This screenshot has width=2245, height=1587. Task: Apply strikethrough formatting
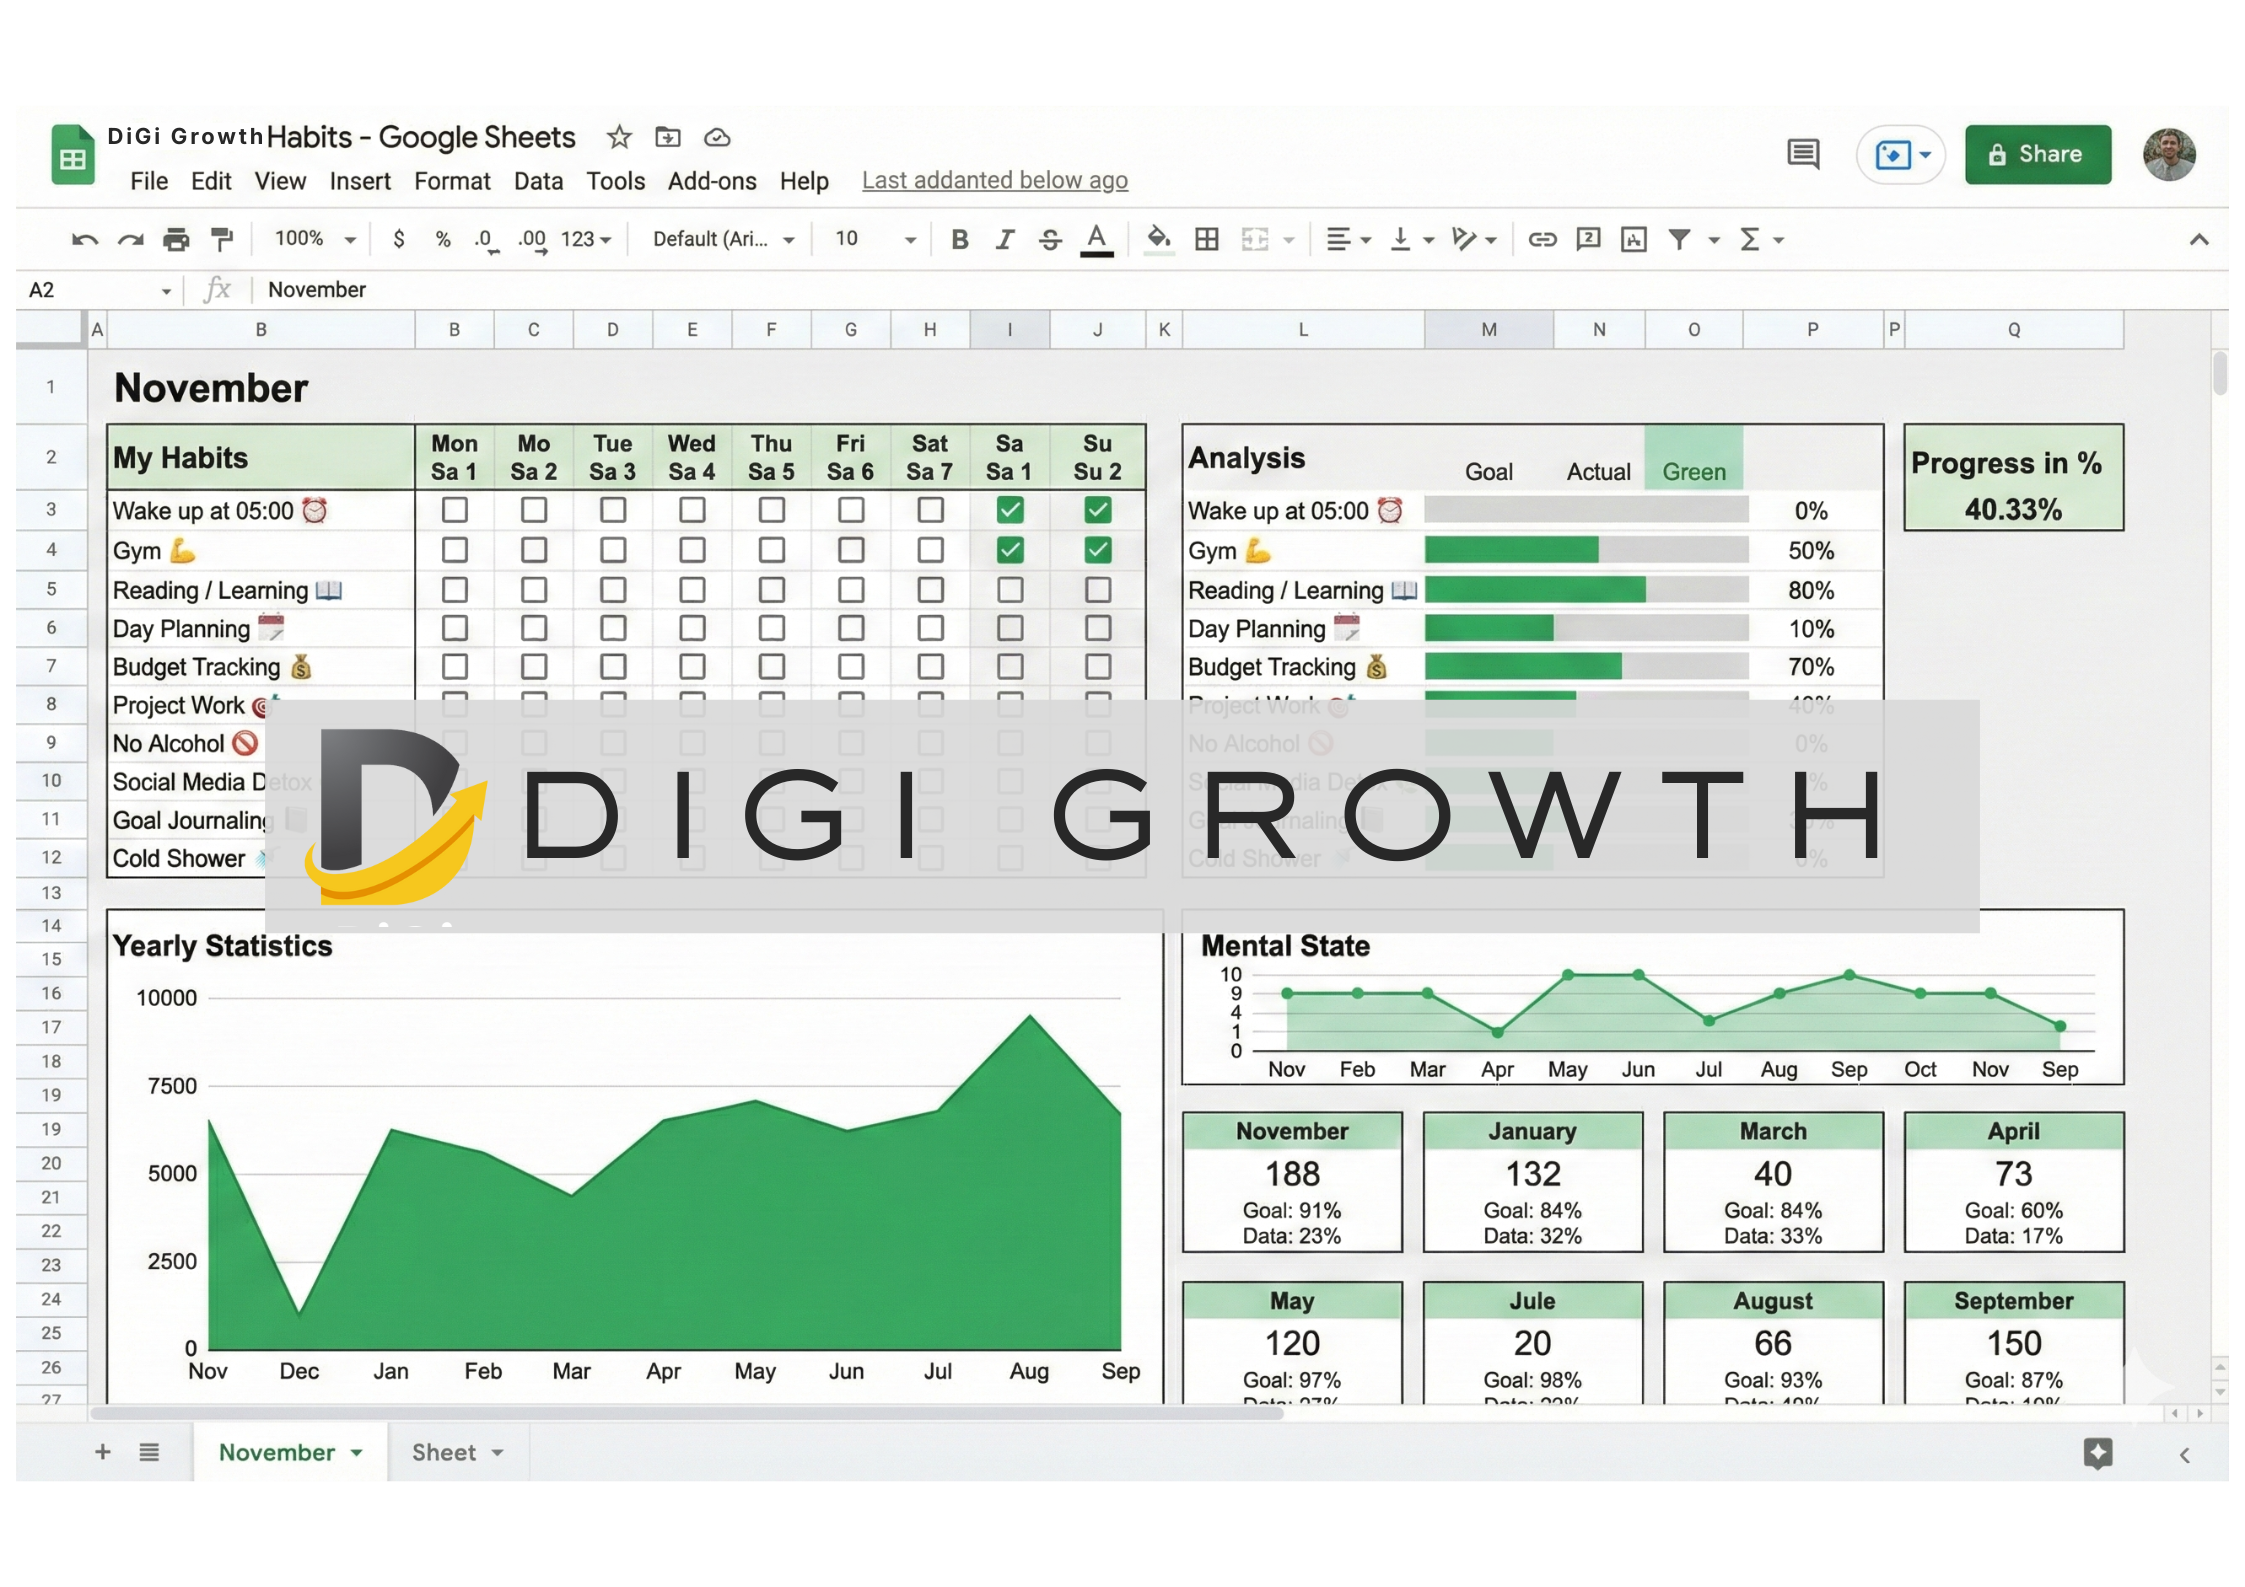pos(1049,239)
